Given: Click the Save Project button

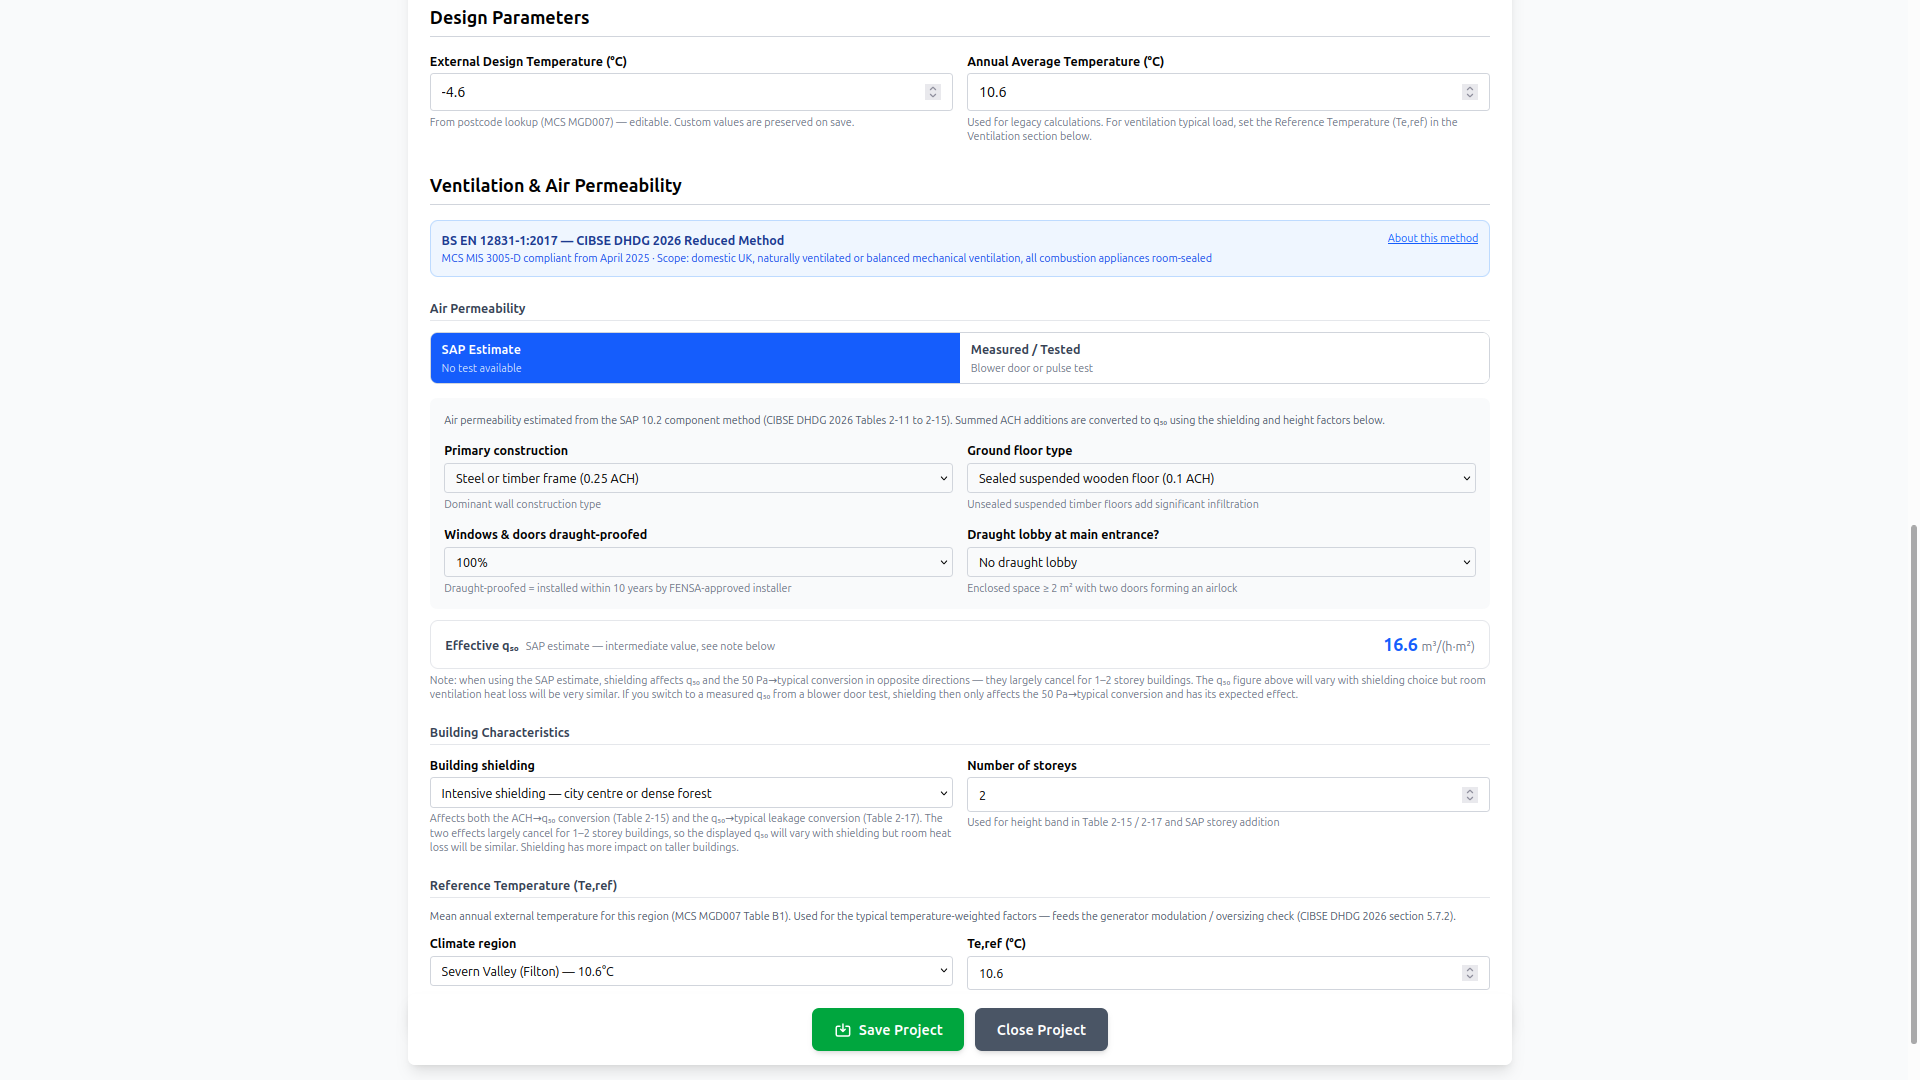Looking at the screenshot, I should tap(887, 1029).
